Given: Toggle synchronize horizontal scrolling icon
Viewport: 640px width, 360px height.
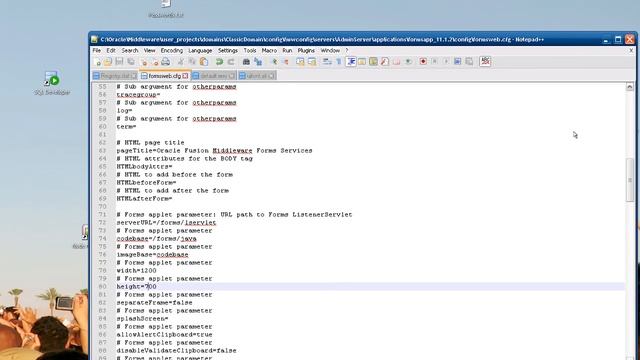Looking at the screenshot, I should coord(312,62).
